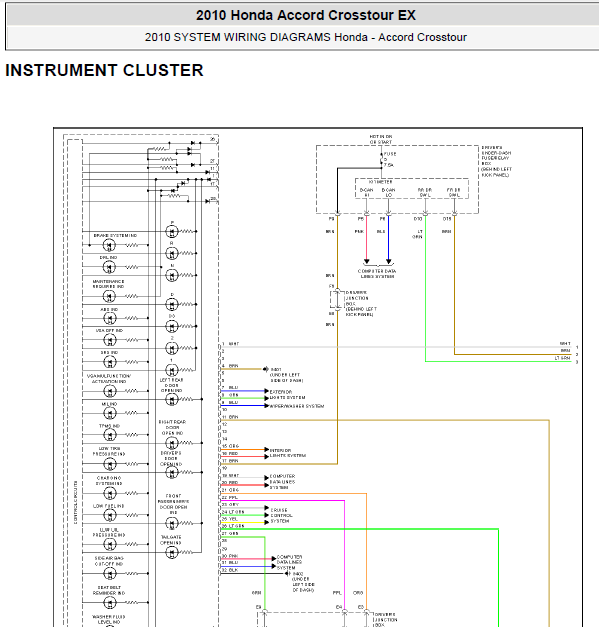Click the Right Rear Door Open lamp symbol
This screenshot has width=599, height=627.
(172, 443)
